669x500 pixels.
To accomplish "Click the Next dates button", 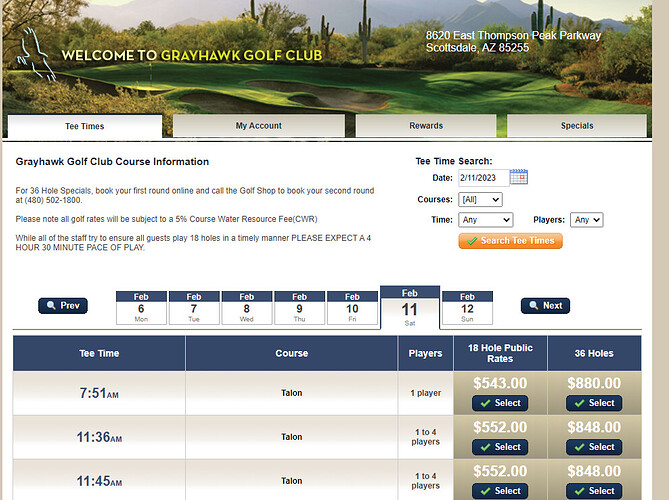I will pyautogui.click(x=545, y=305).
